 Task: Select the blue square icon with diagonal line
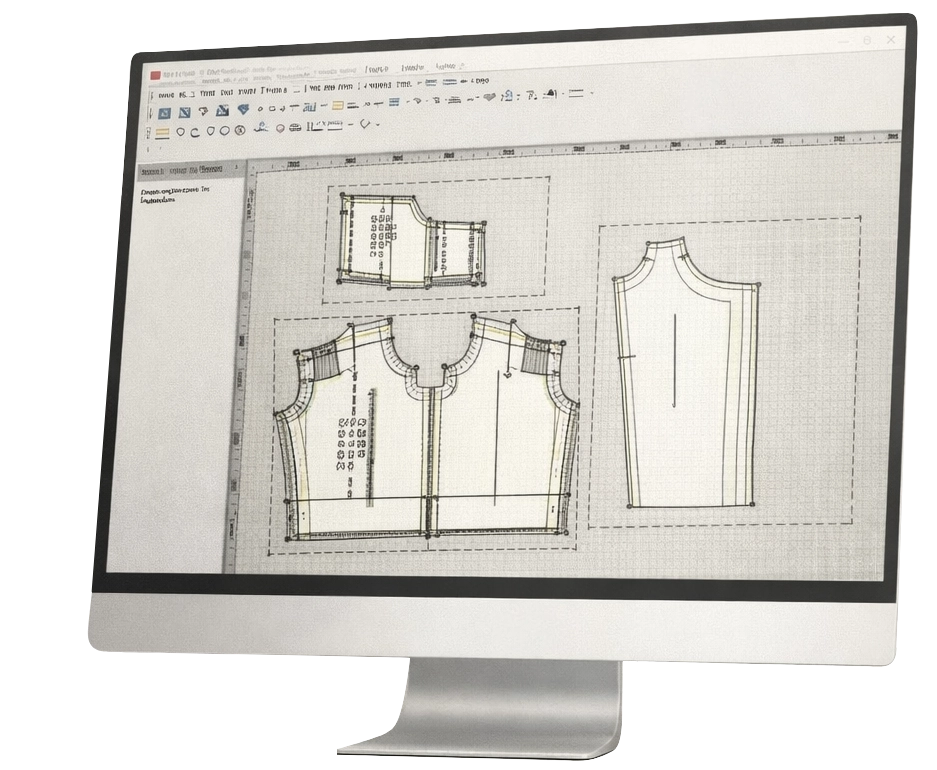click(x=184, y=112)
